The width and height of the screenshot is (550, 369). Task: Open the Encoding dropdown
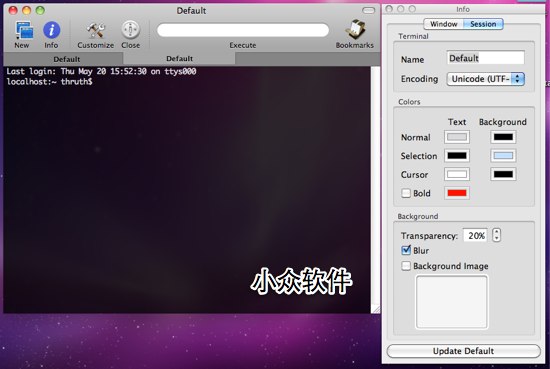pyautogui.click(x=485, y=79)
